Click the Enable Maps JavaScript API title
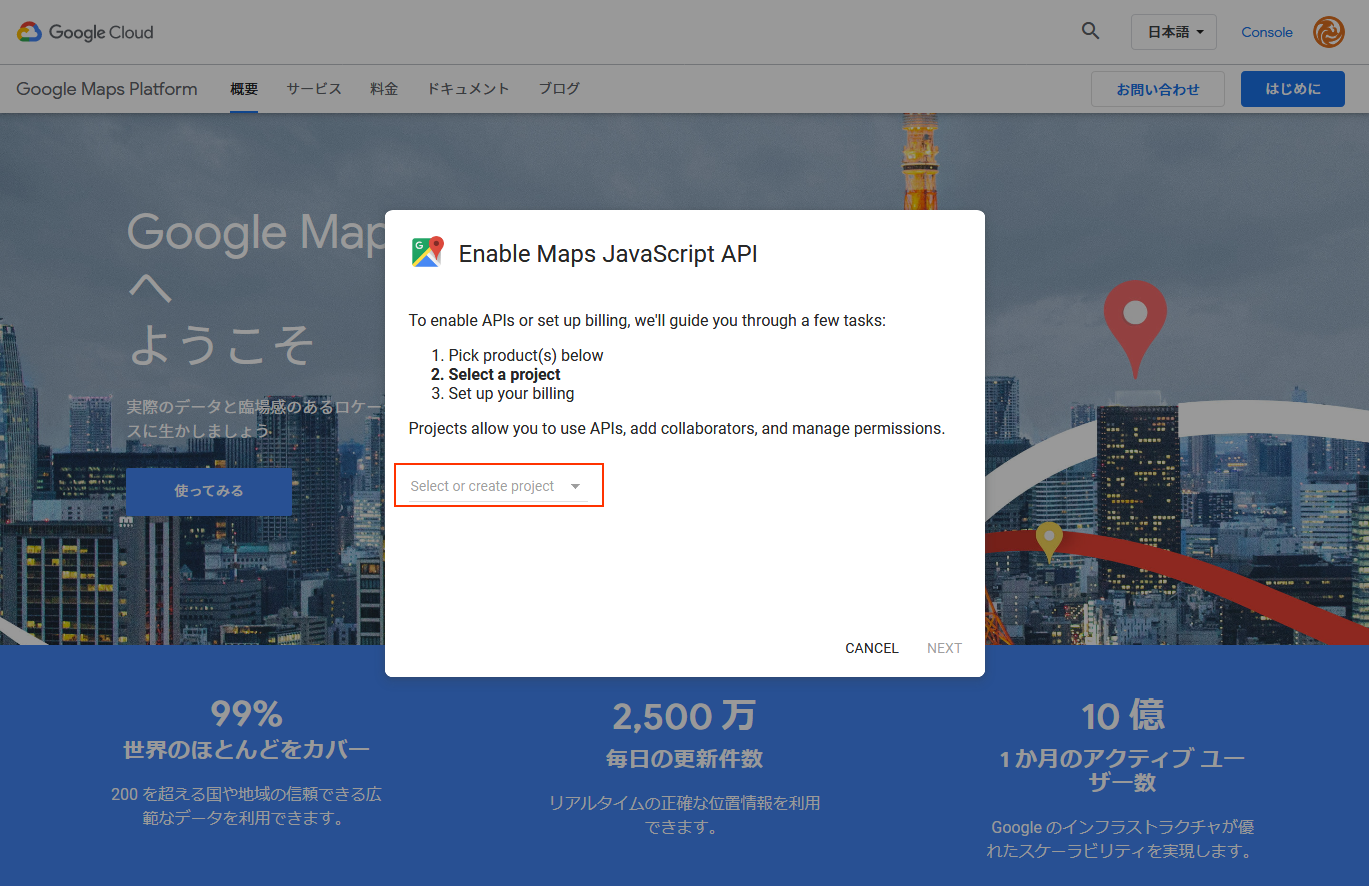Viewport: 1369px width, 886px height. [x=608, y=254]
